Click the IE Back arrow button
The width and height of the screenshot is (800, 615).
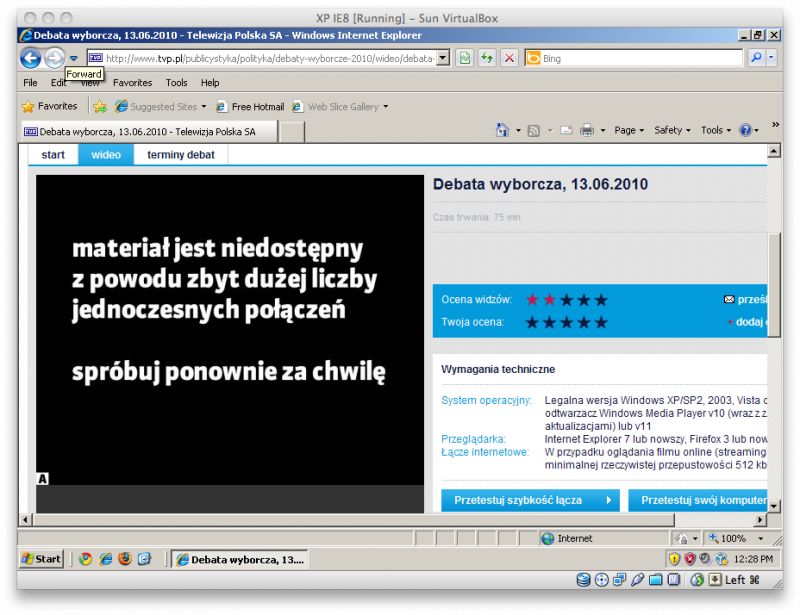30,58
